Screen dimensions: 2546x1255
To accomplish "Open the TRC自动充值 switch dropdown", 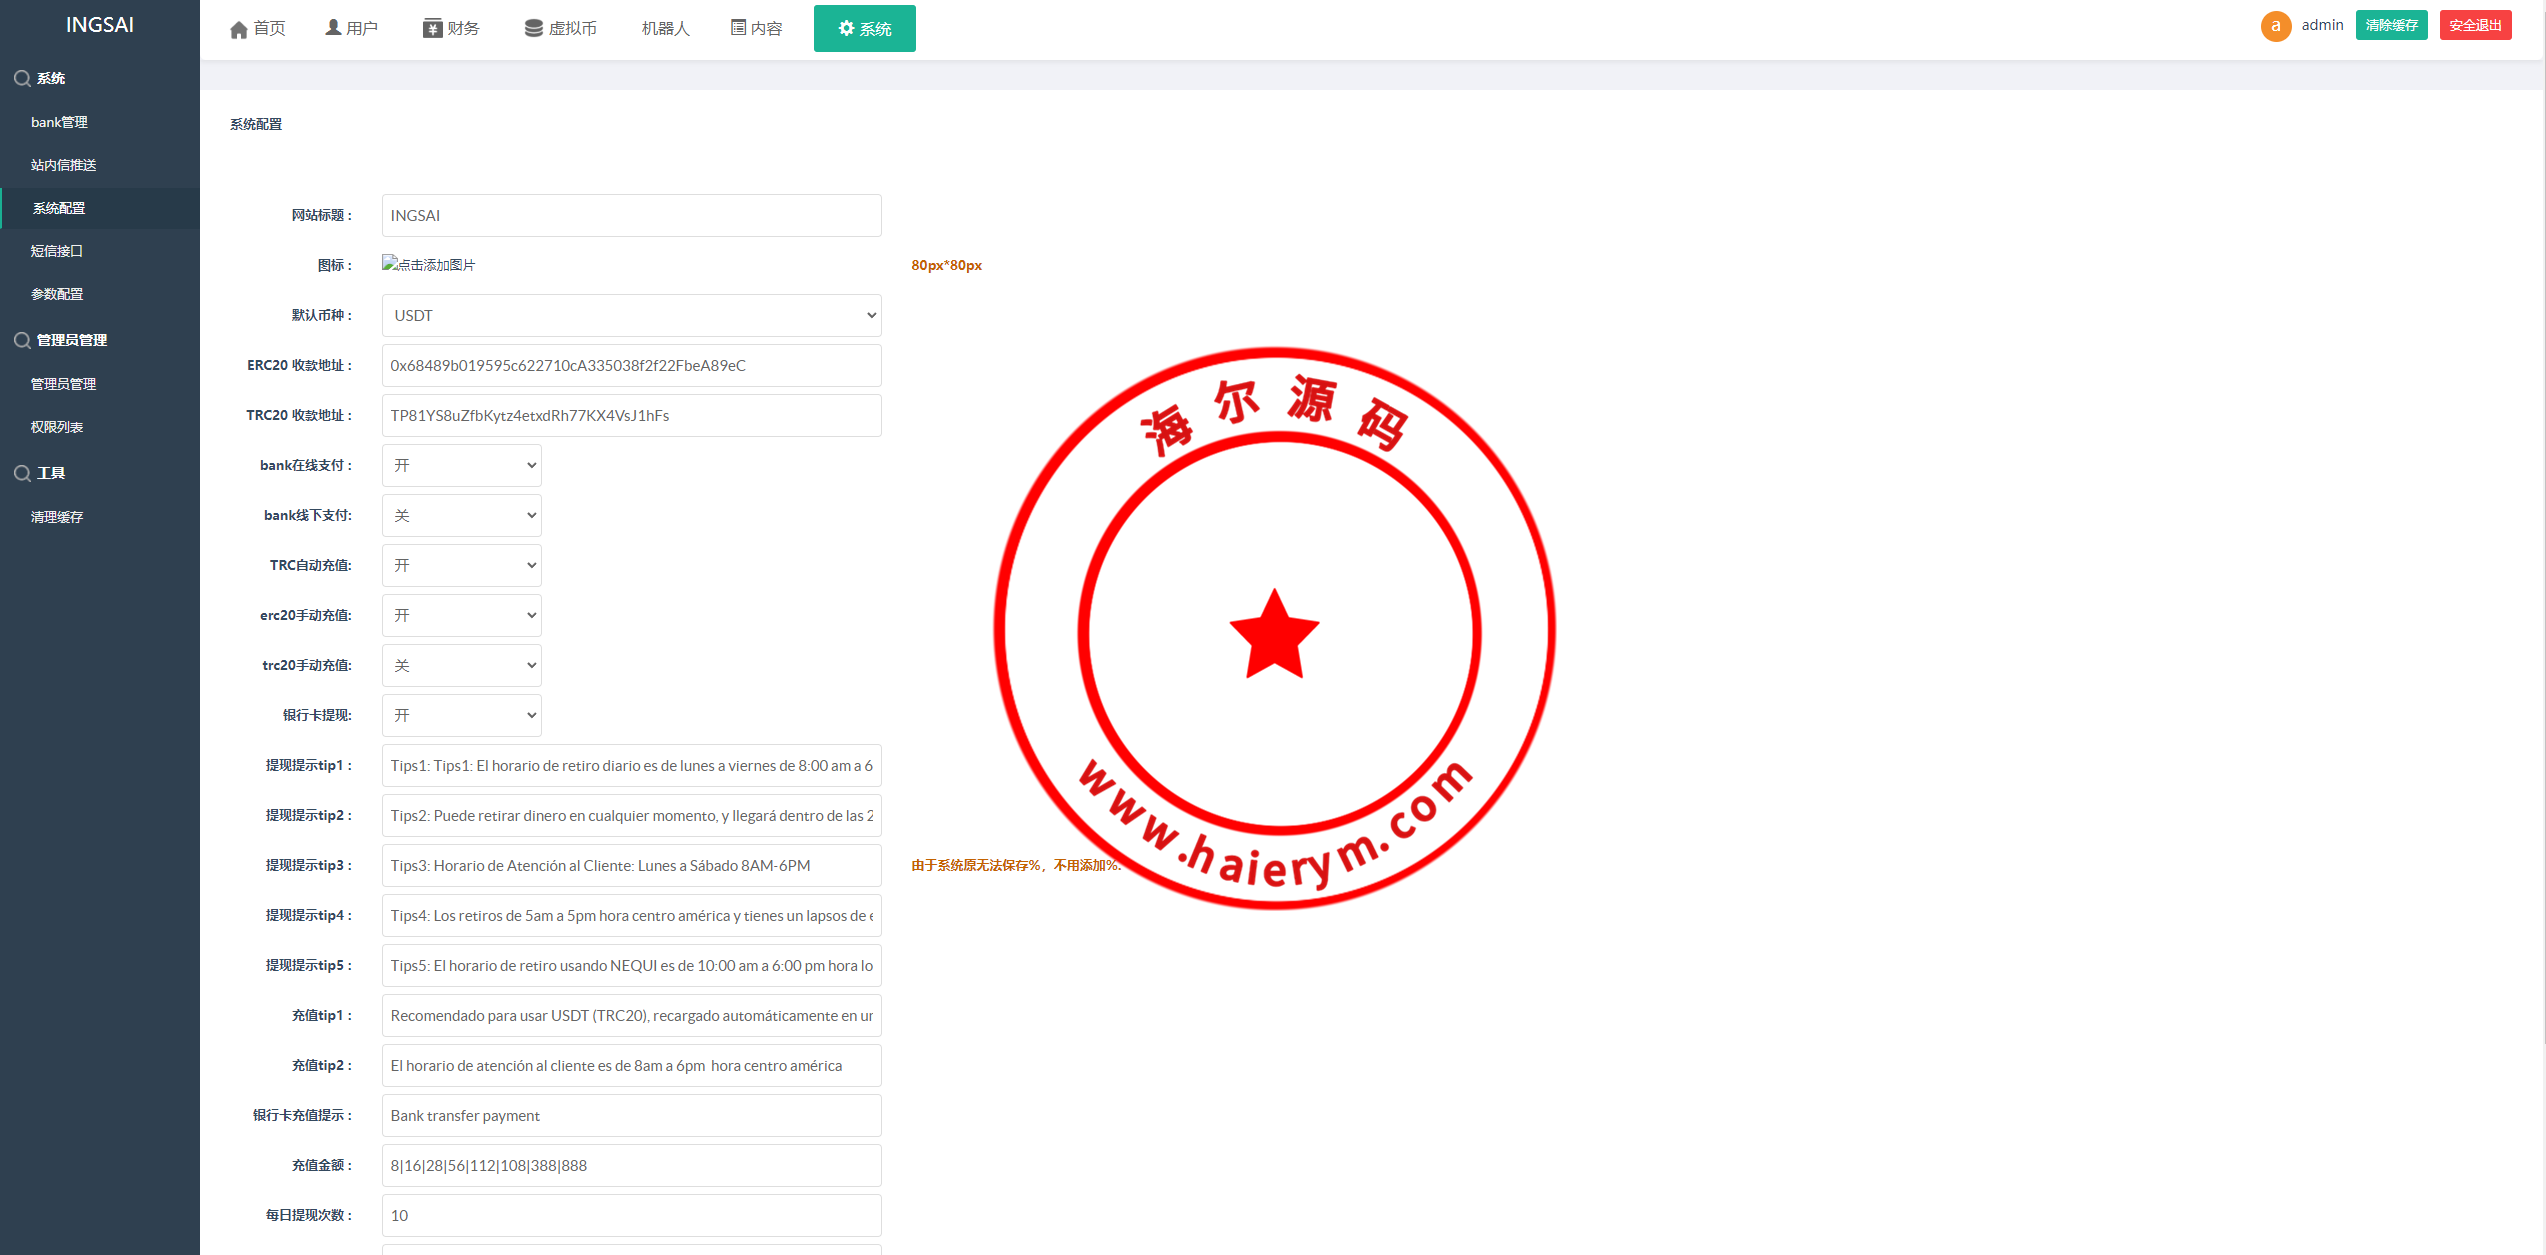I will [461, 566].
